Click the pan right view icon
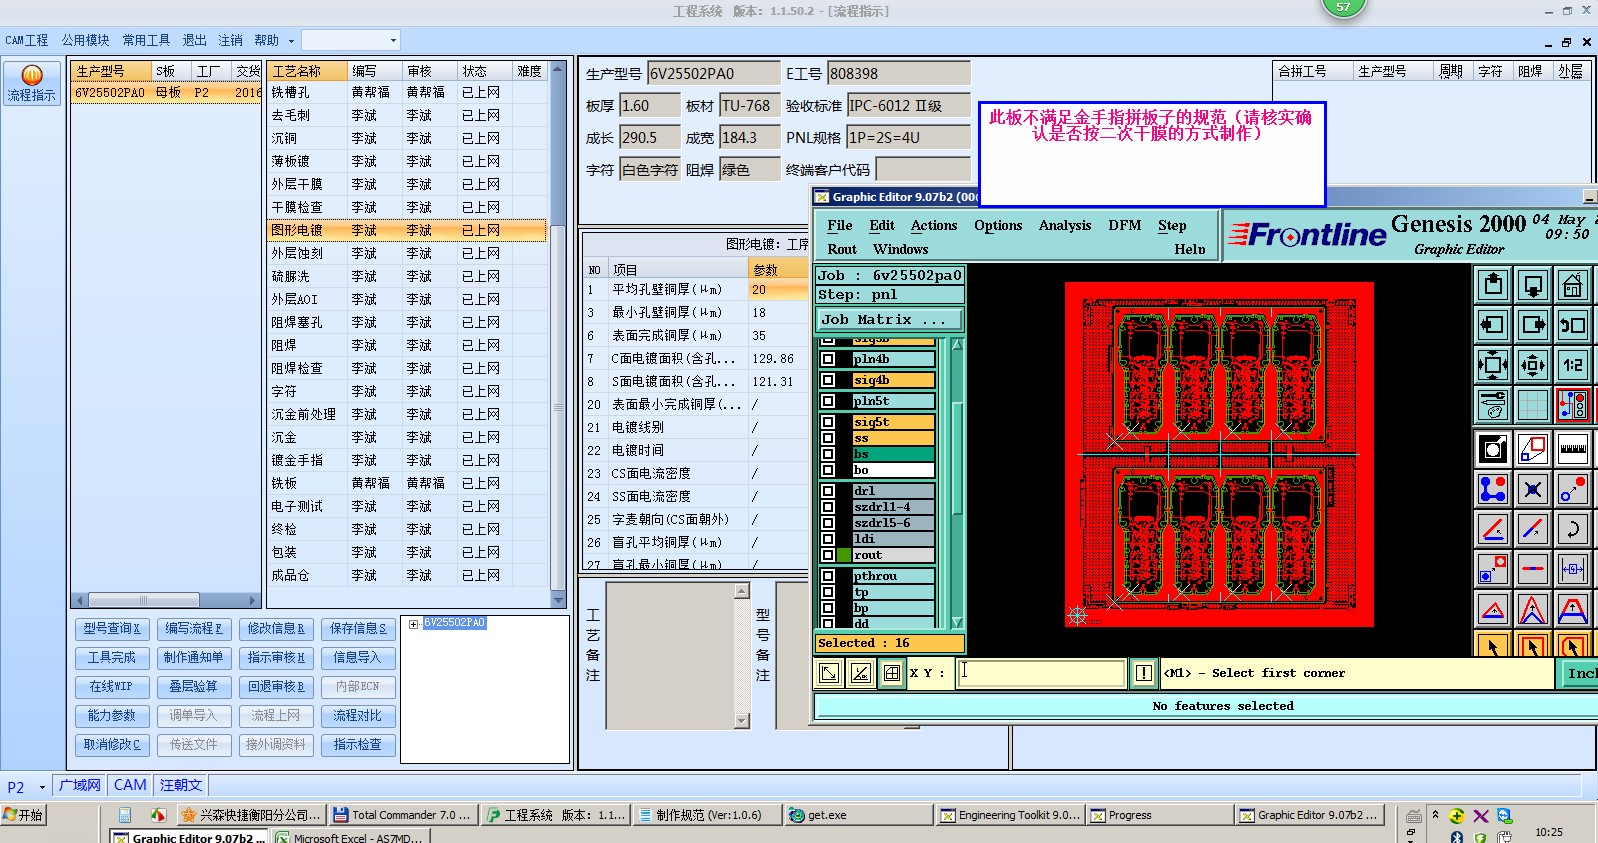 tap(1533, 325)
